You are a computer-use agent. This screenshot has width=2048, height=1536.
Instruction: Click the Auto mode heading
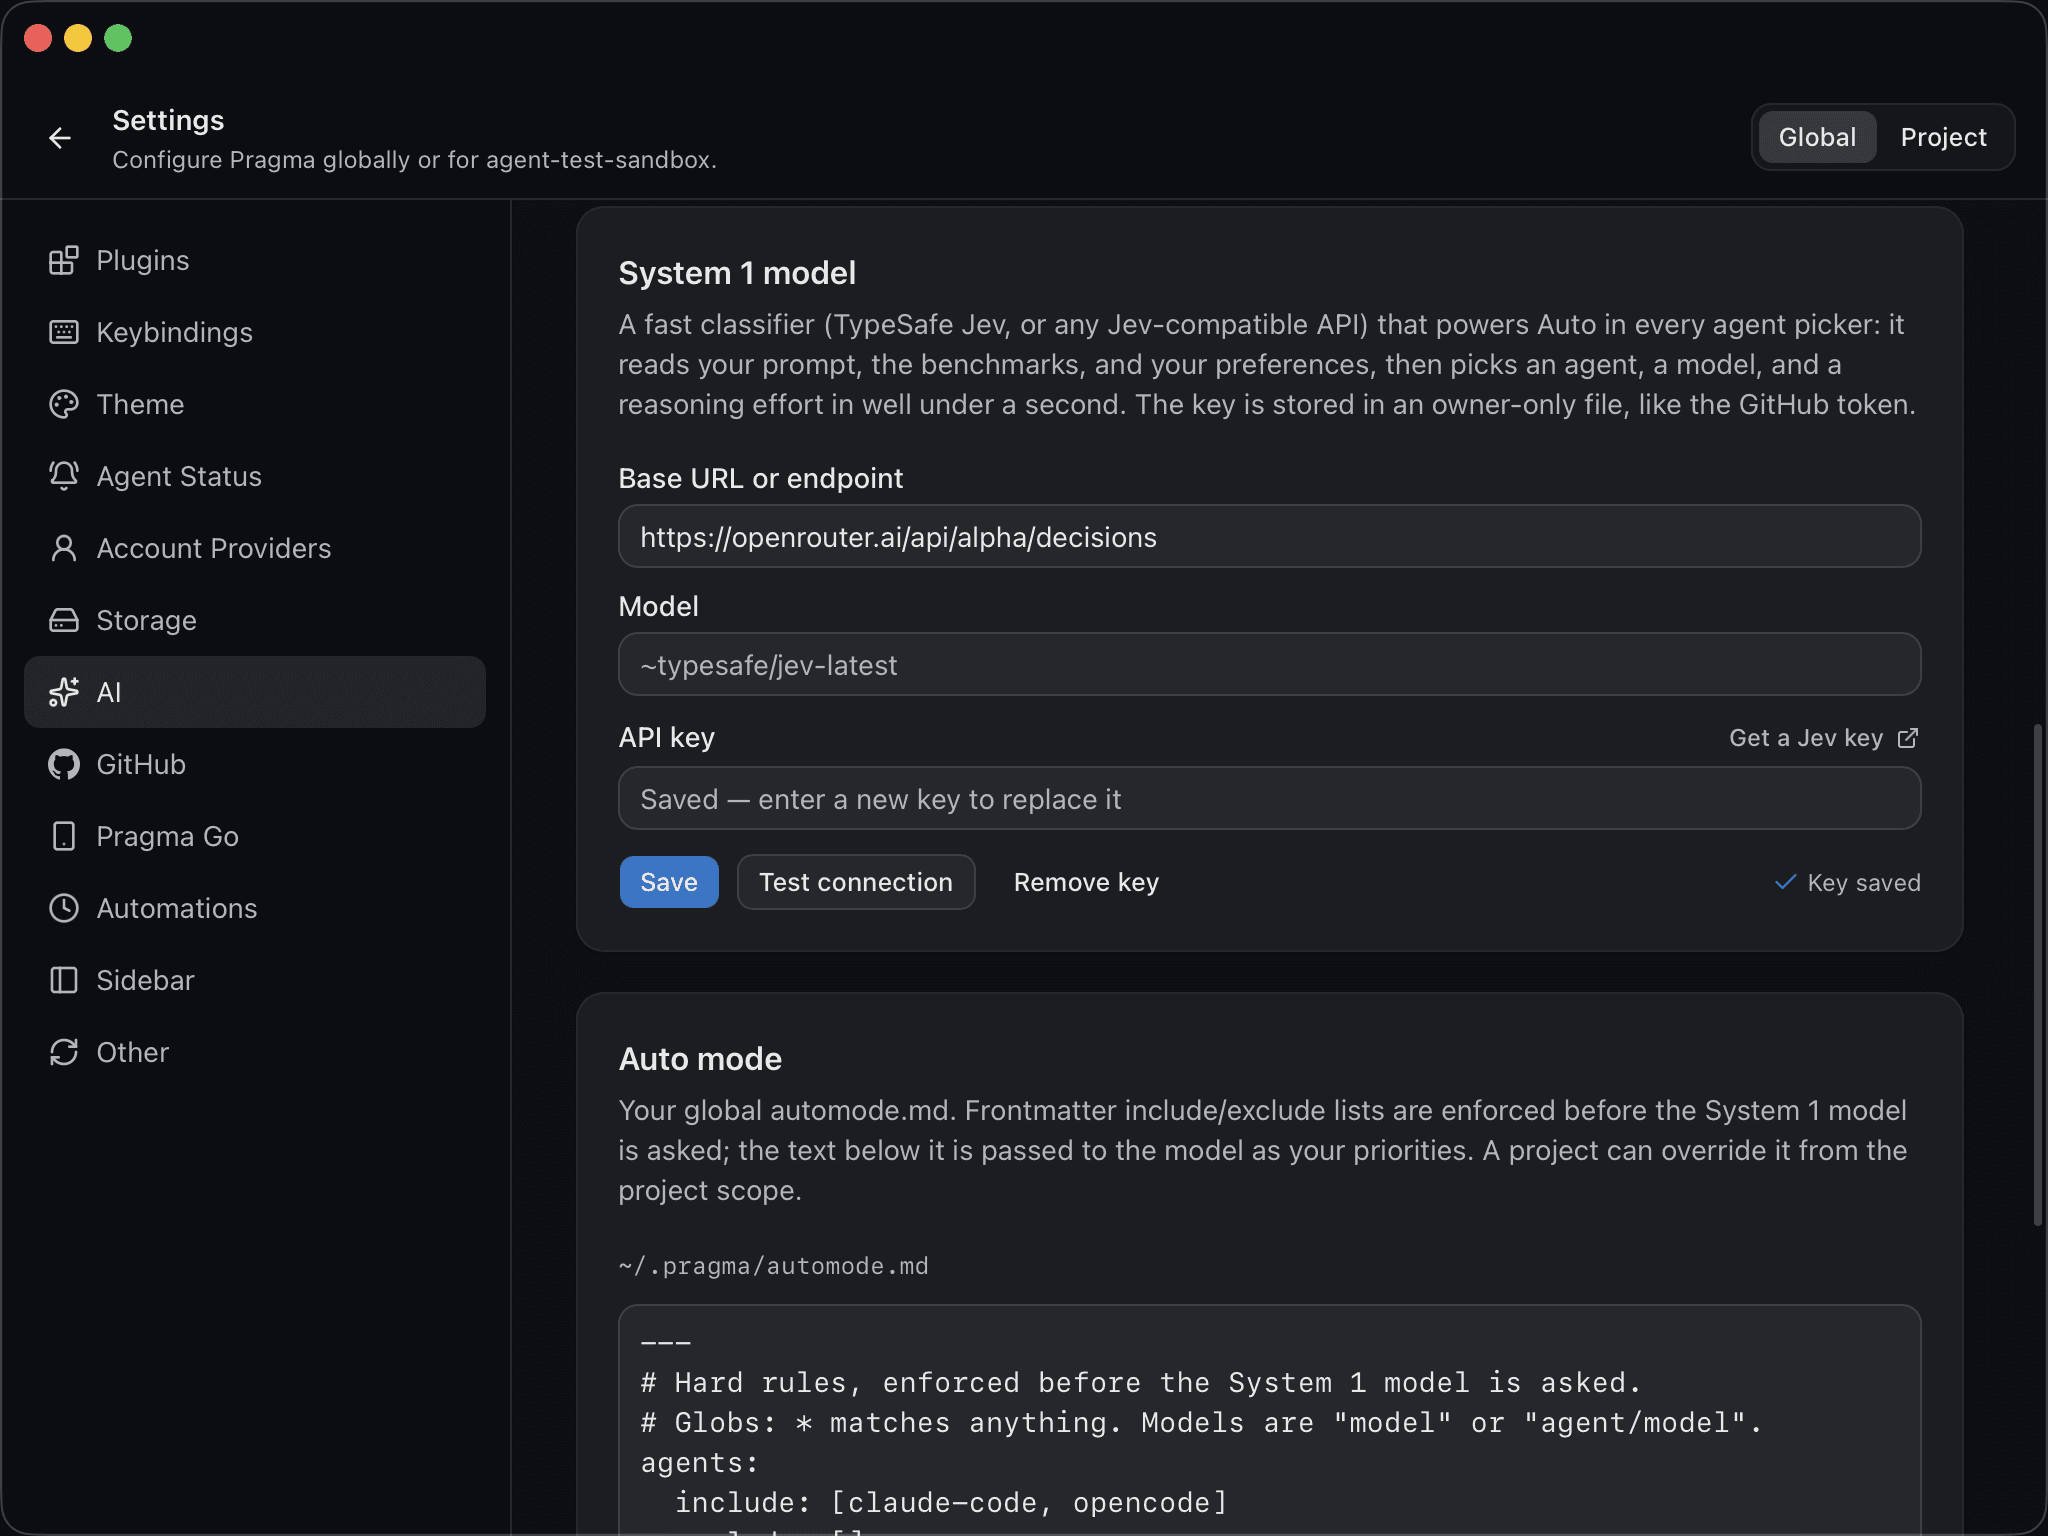click(x=700, y=1059)
